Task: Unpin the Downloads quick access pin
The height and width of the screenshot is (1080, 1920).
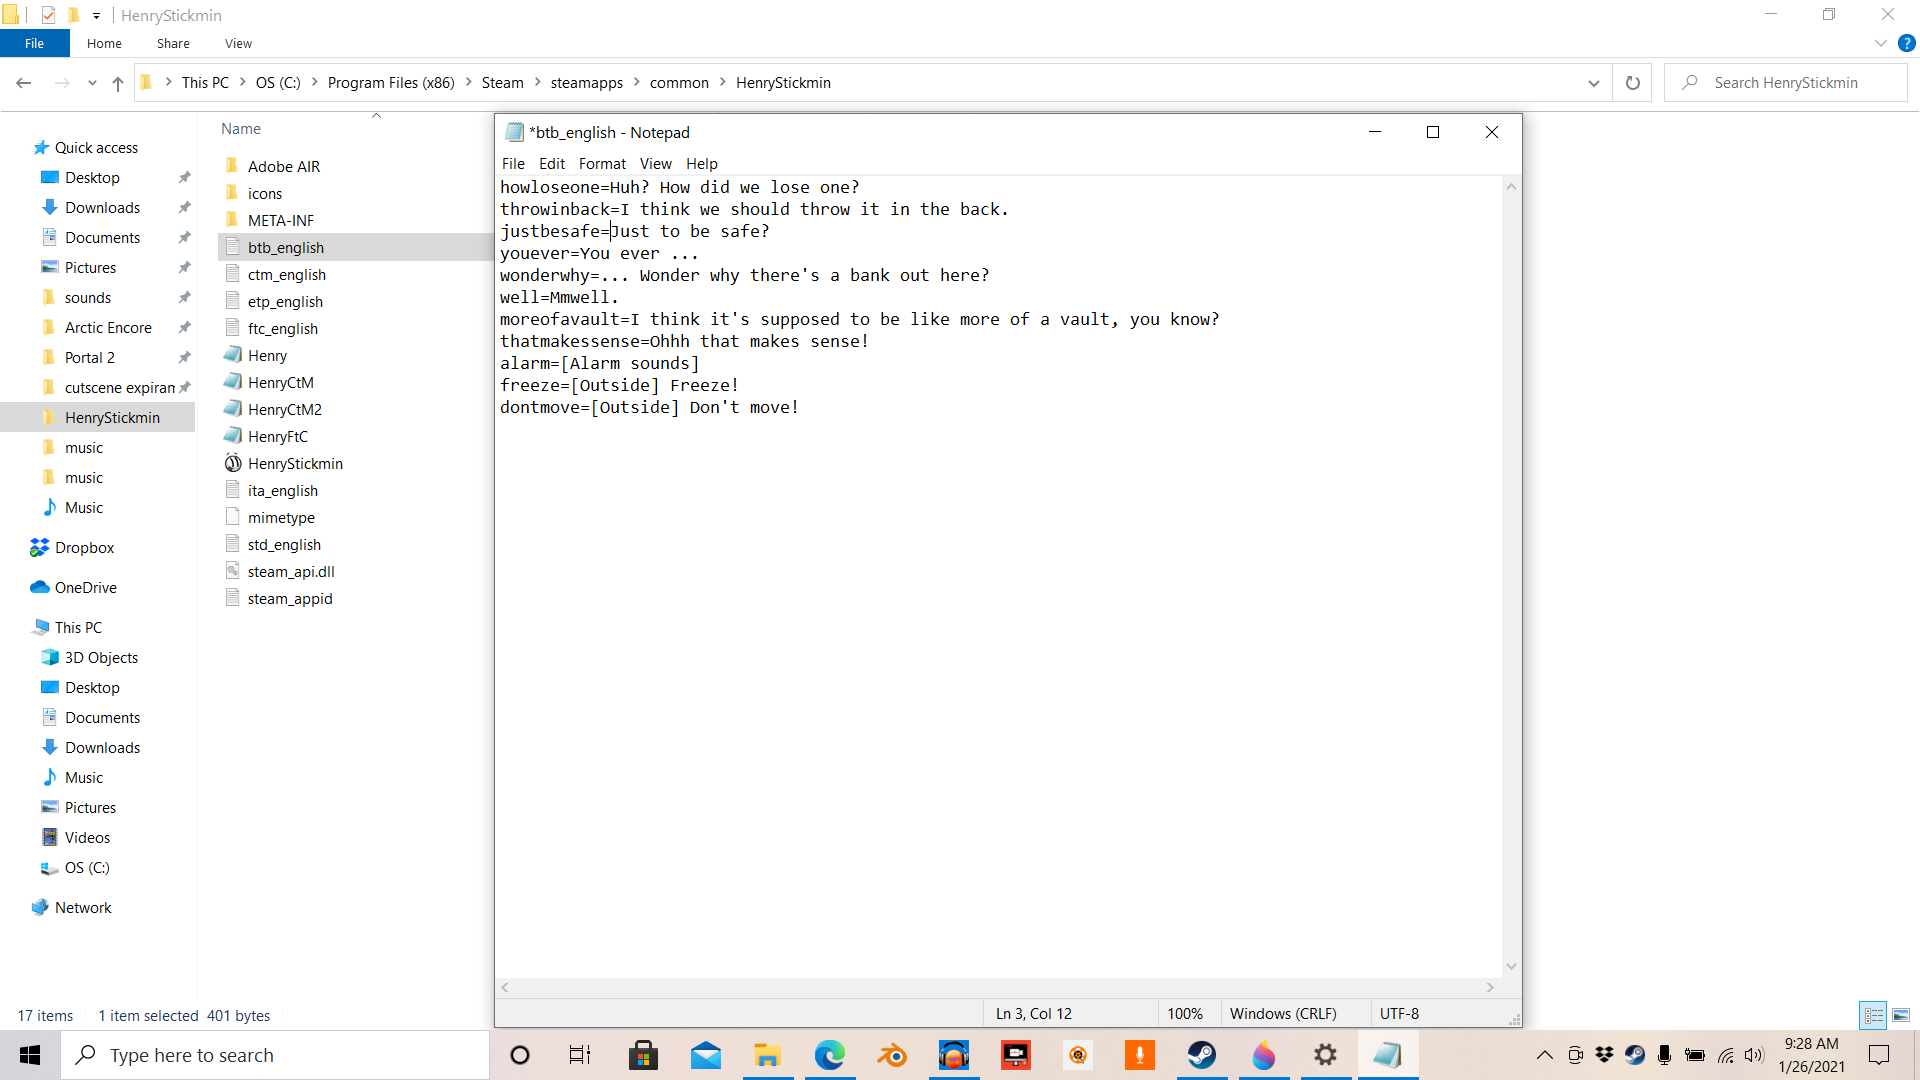Action: (184, 208)
